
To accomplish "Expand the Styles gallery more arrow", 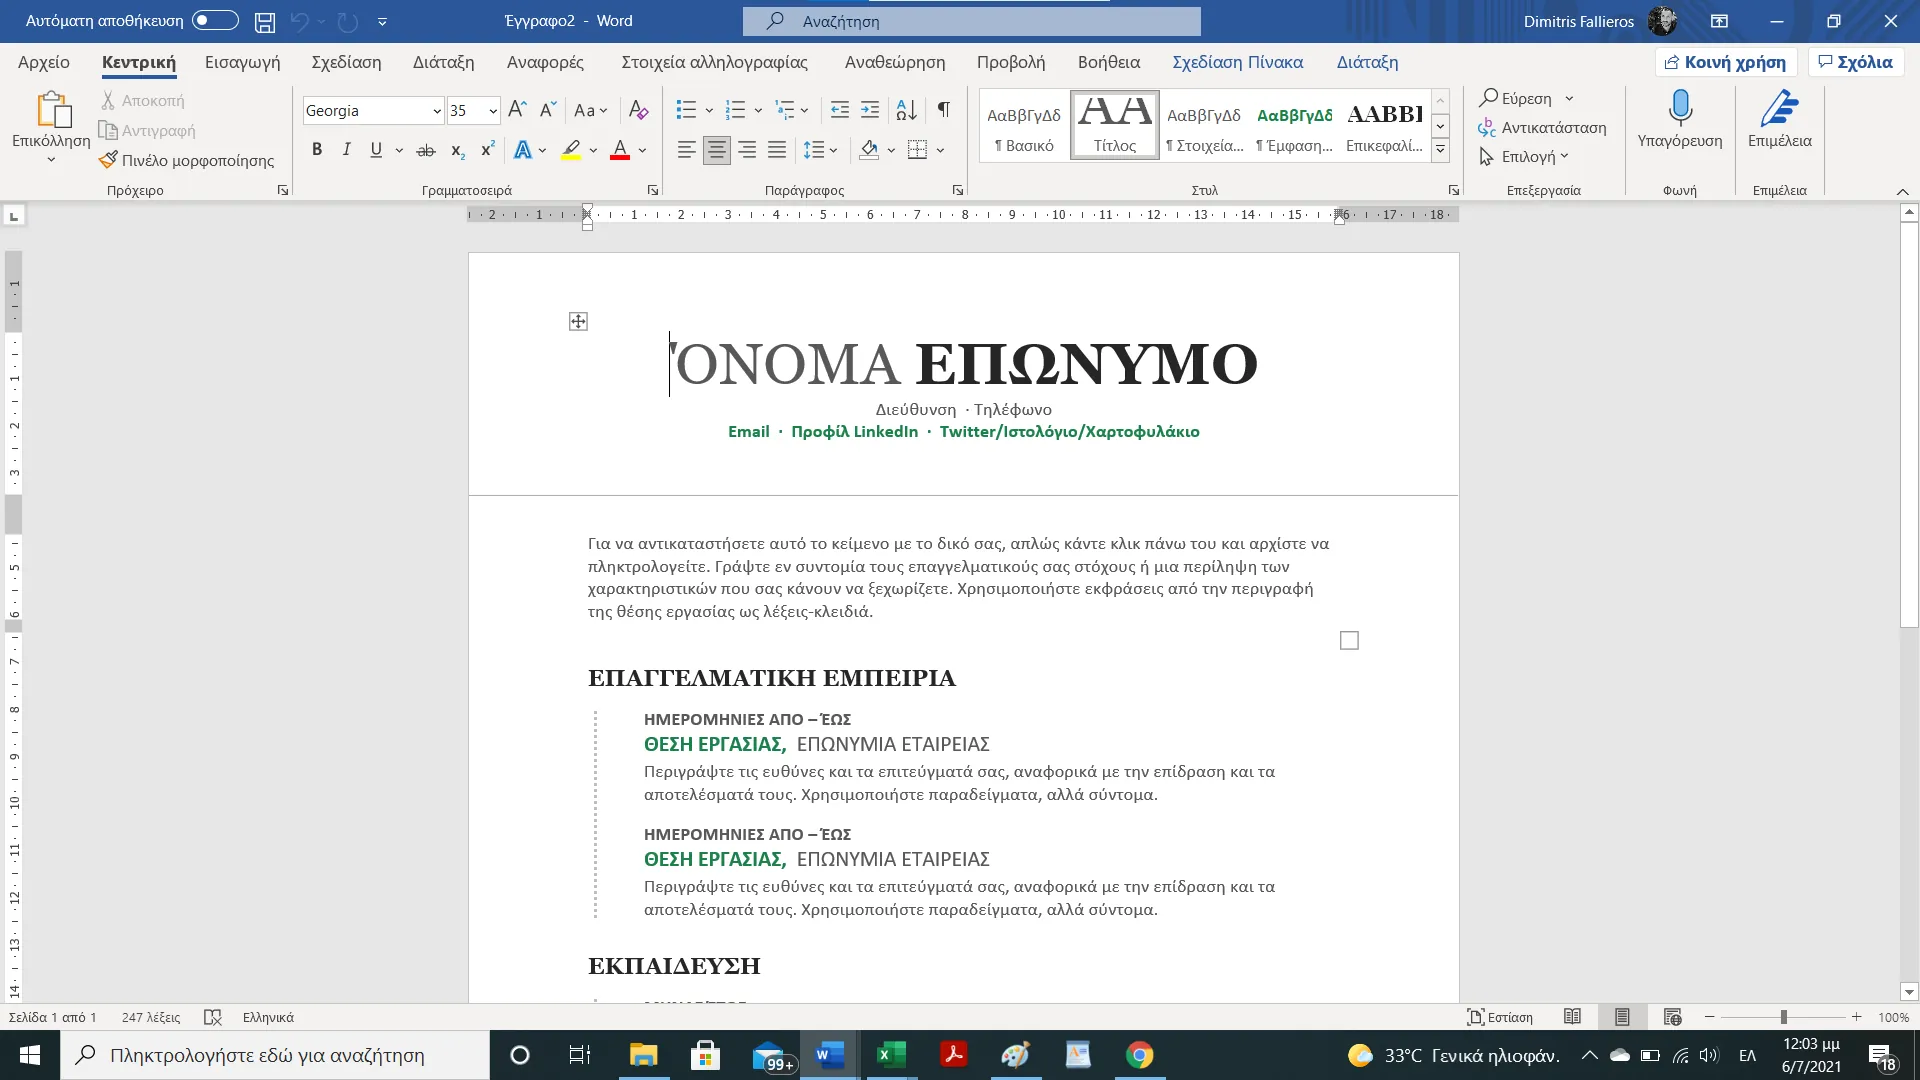I will click(1440, 150).
